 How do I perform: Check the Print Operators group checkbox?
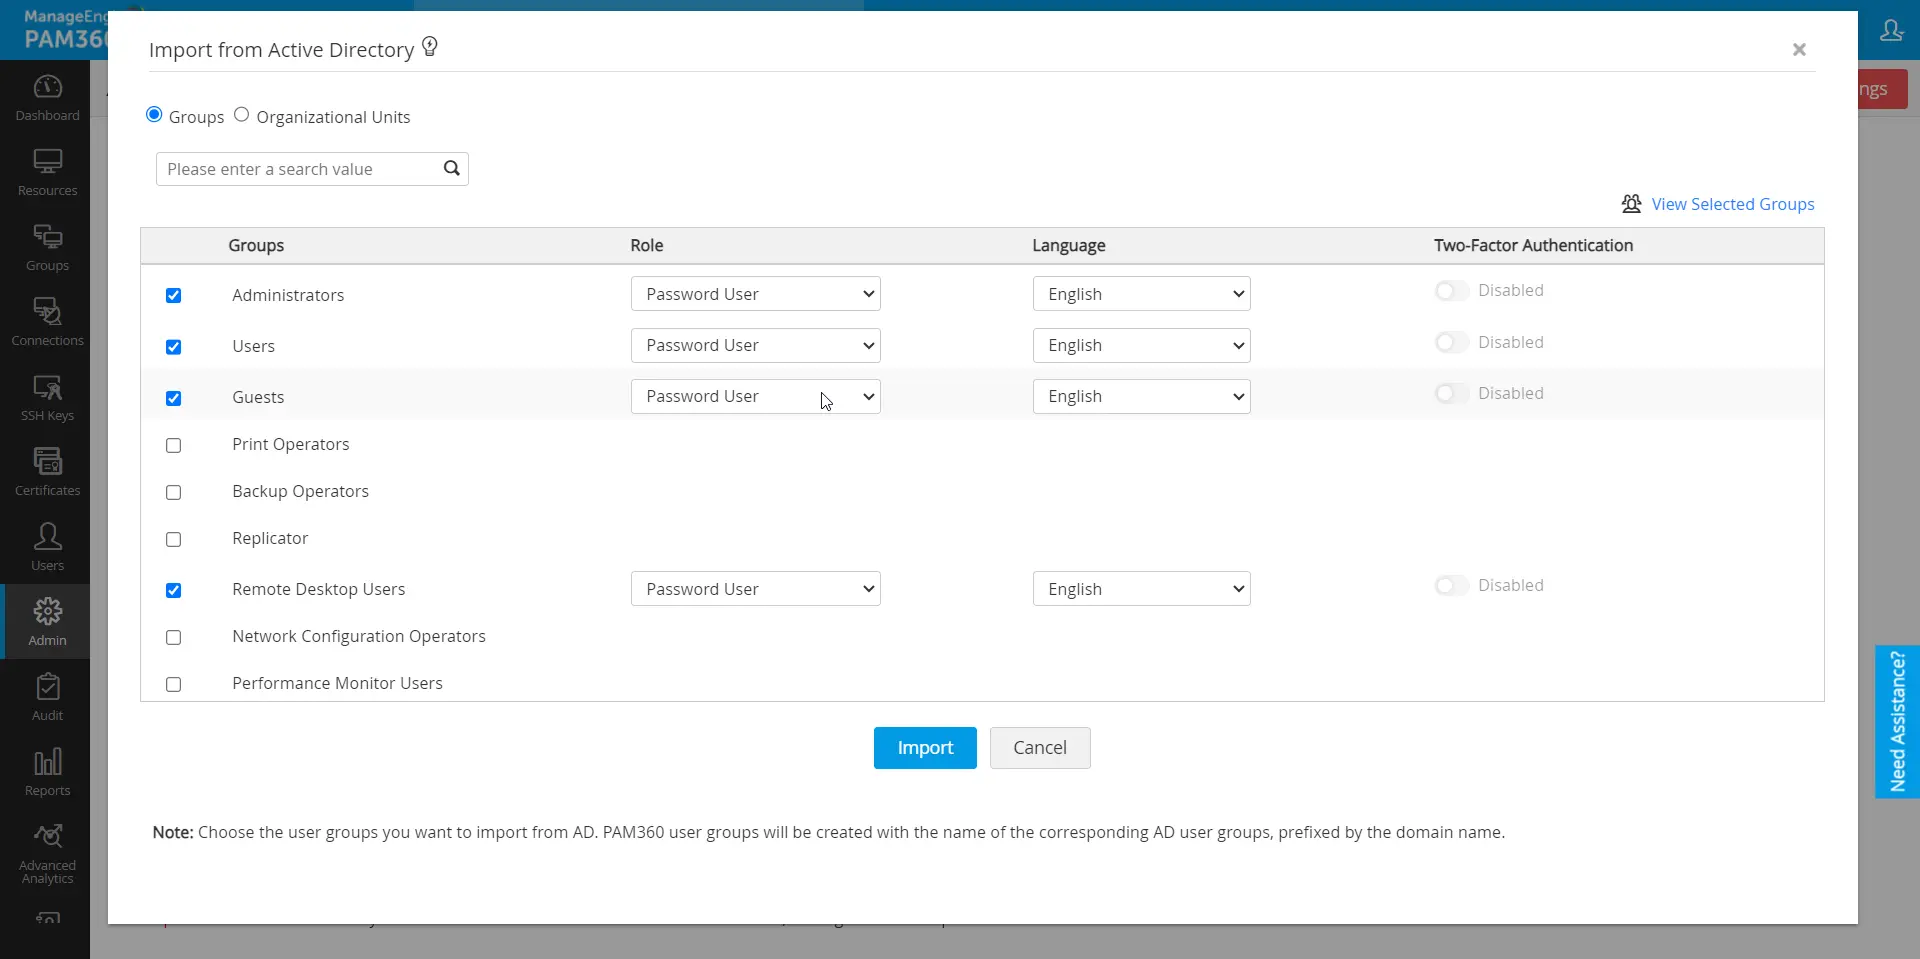click(x=173, y=445)
